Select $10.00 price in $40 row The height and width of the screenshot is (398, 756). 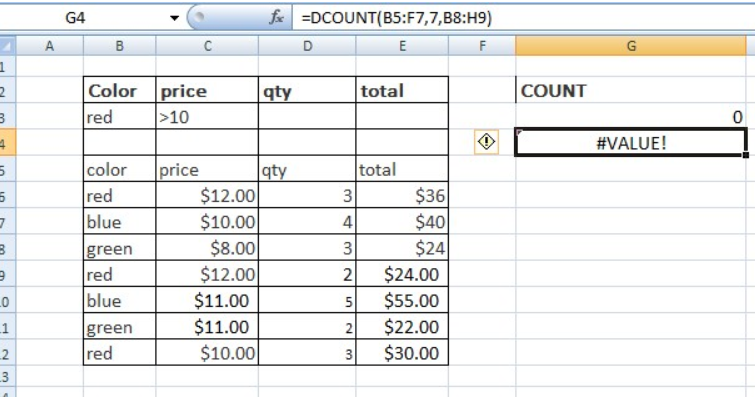(x=207, y=221)
